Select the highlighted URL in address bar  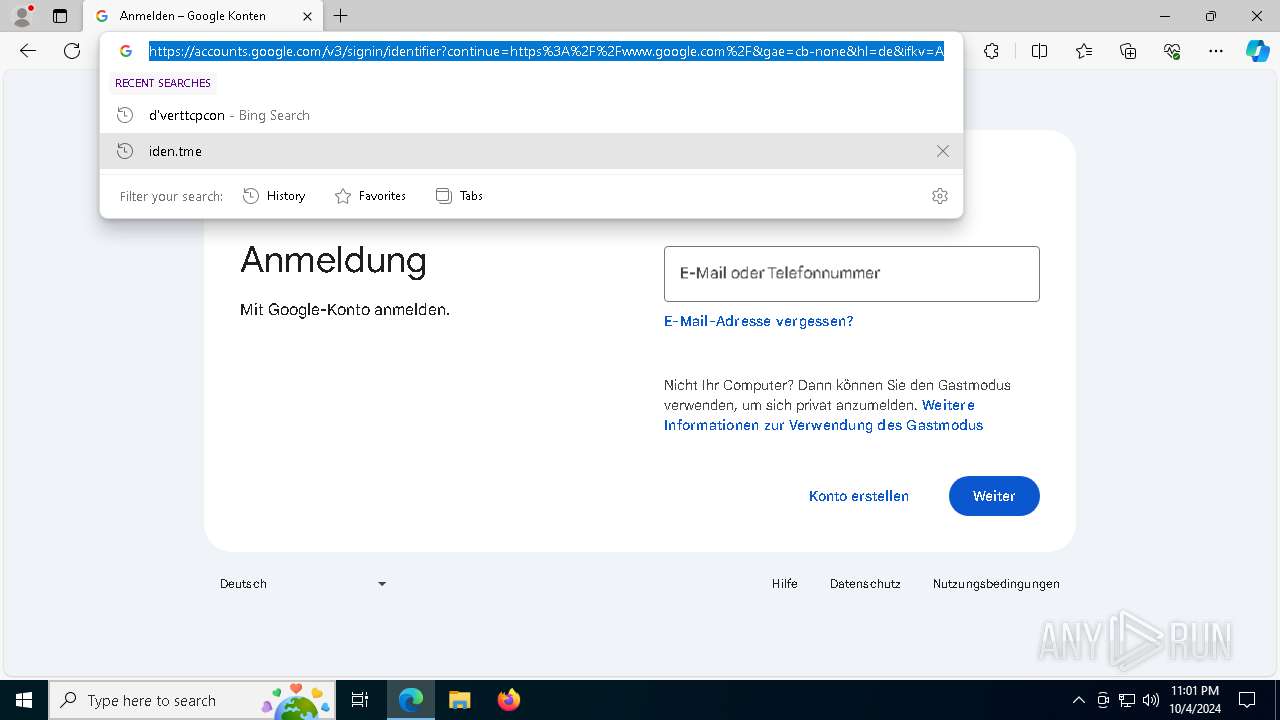(x=546, y=51)
